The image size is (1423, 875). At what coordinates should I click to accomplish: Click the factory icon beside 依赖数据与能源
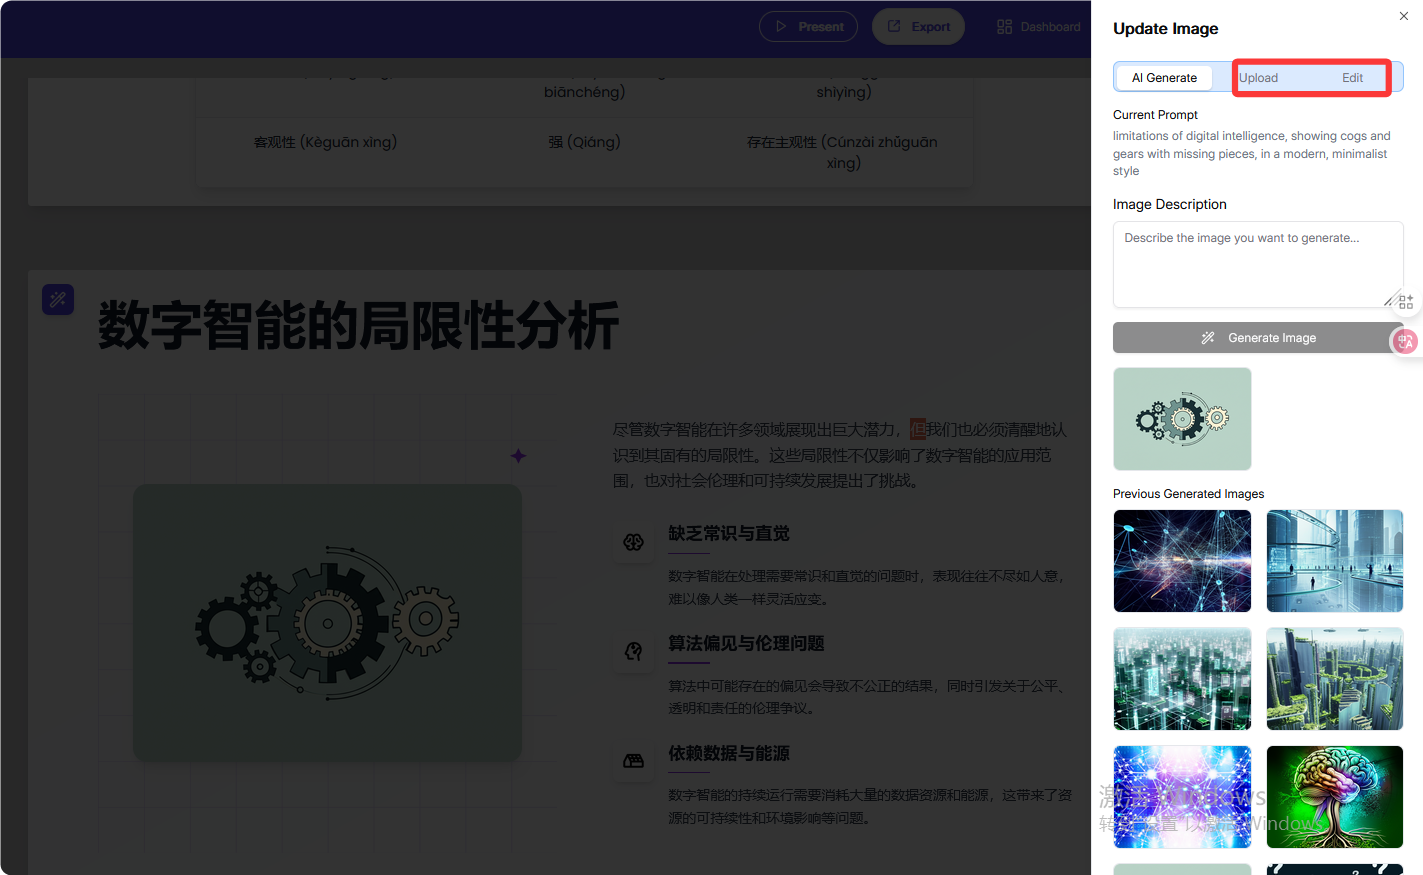click(634, 761)
